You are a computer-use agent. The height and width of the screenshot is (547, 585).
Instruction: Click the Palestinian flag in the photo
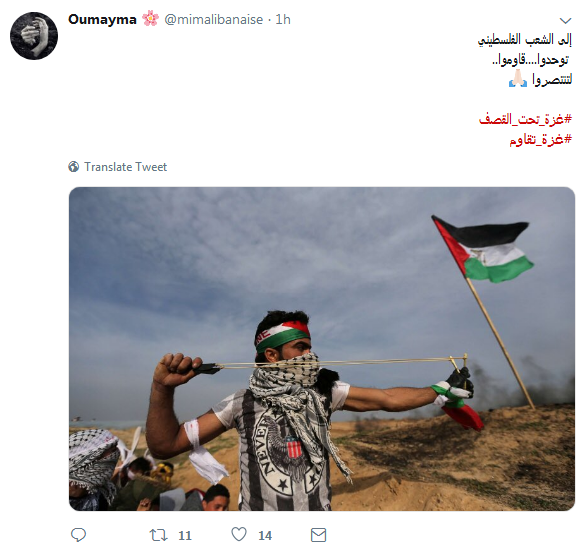(484, 249)
